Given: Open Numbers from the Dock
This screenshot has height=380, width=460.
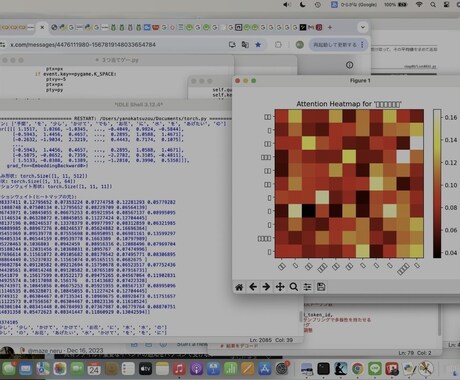Looking at the screenshot, I should [231, 369].
